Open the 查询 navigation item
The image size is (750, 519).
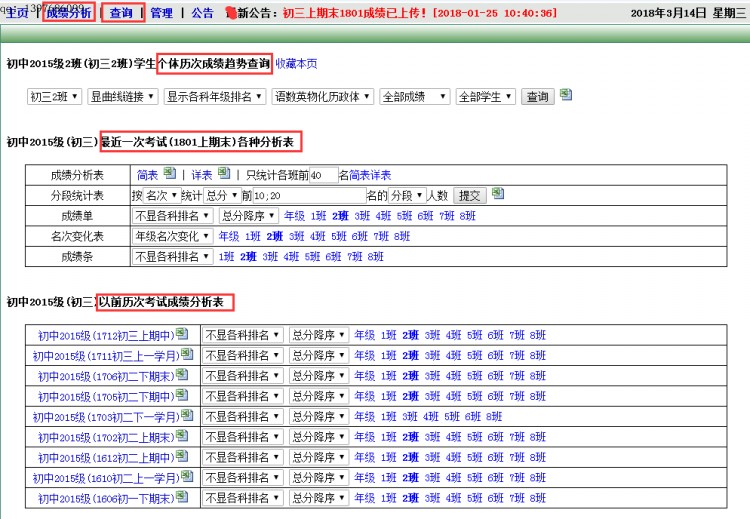pyautogui.click(x=121, y=13)
